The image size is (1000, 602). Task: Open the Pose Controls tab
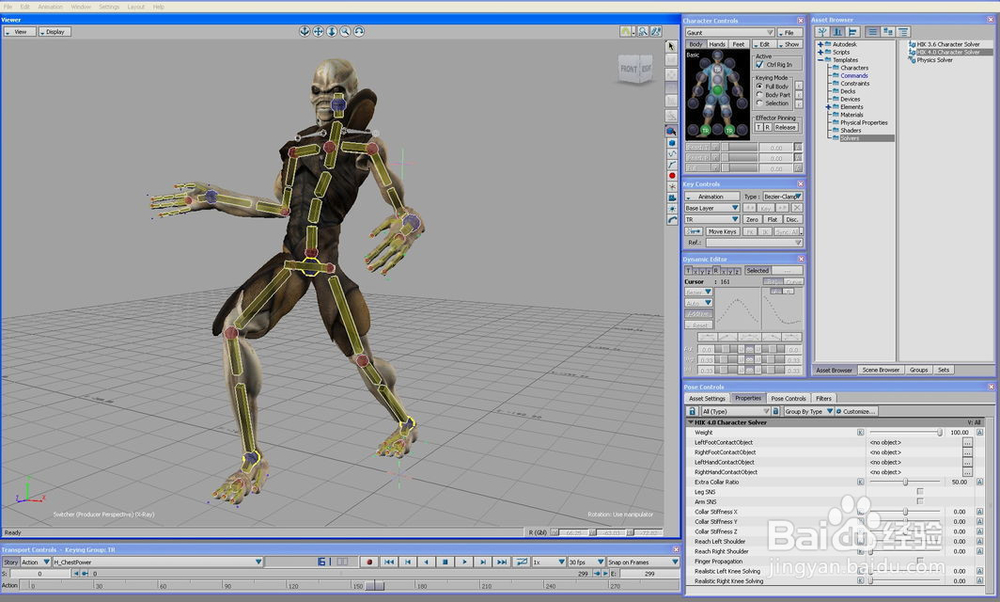pos(788,398)
